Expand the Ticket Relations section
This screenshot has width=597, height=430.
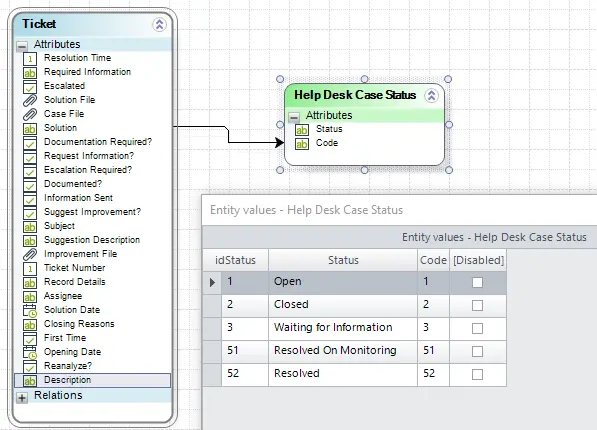(x=22, y=398)
